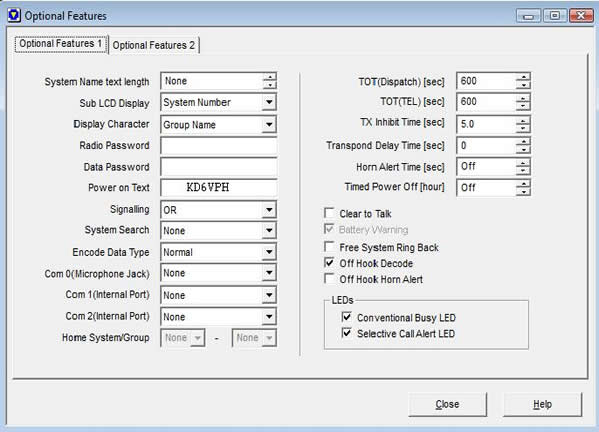Open the Sub LCD Display dropdown
The width and height of the screenshot is (599, 432).
point(269,102)
